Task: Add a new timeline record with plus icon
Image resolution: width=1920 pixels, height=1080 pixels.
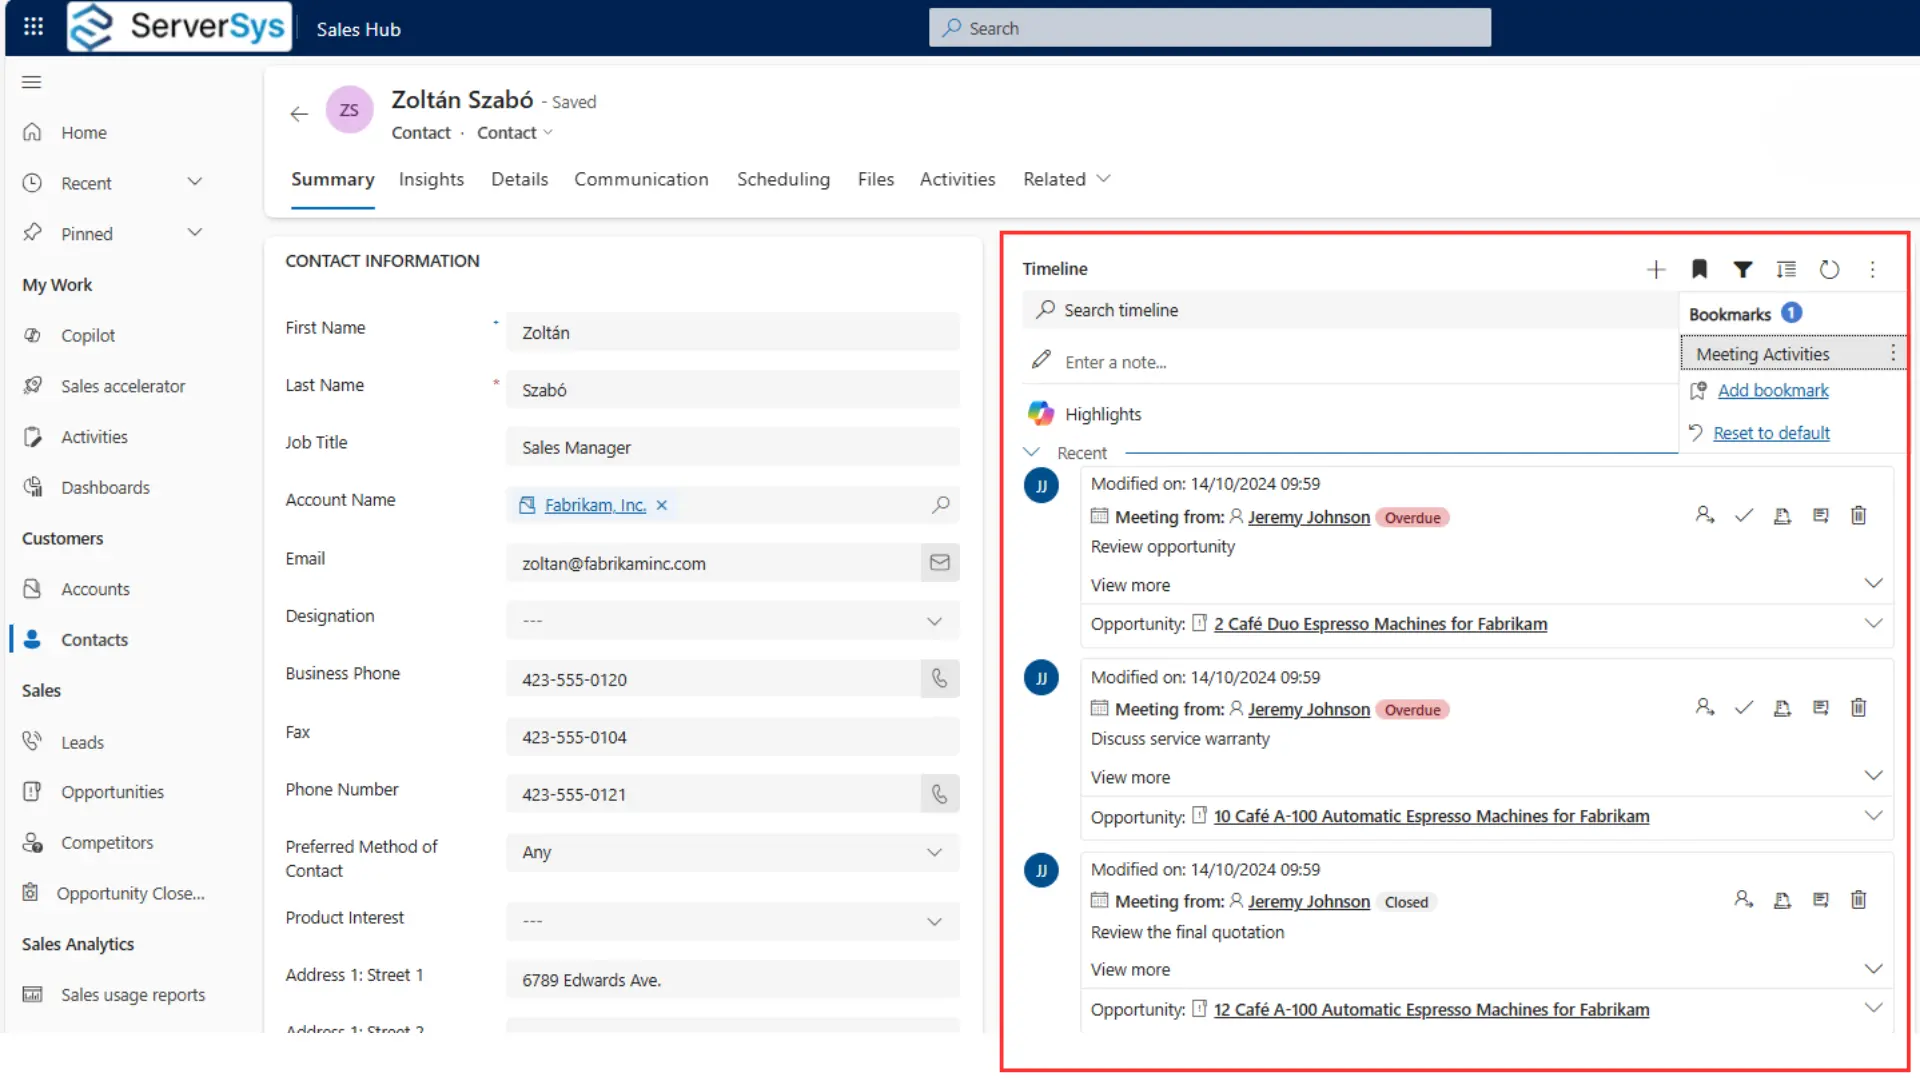Action: [1656, 269]
